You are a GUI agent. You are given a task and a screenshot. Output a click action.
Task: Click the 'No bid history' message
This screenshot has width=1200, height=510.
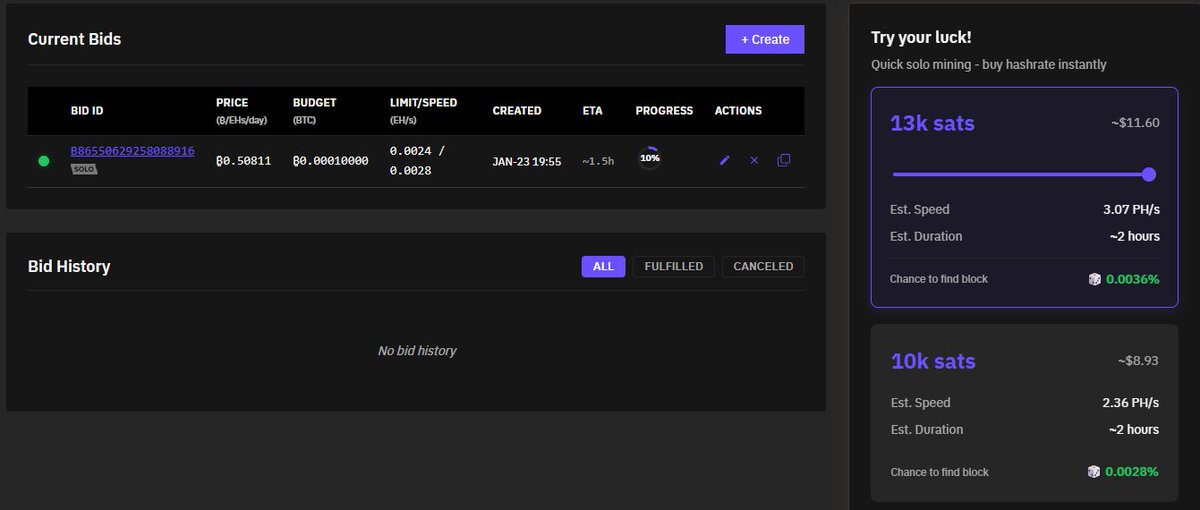point(417,351)
